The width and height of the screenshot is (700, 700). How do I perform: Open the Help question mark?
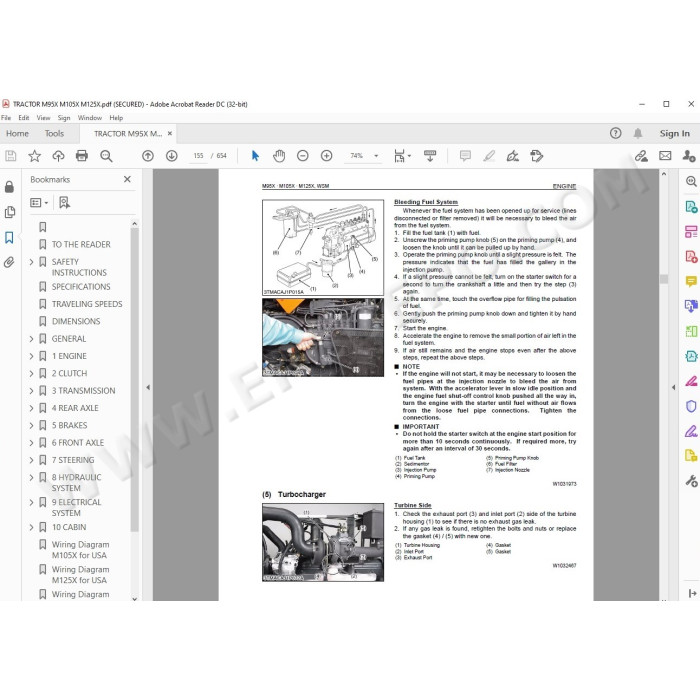click(616, 133)
